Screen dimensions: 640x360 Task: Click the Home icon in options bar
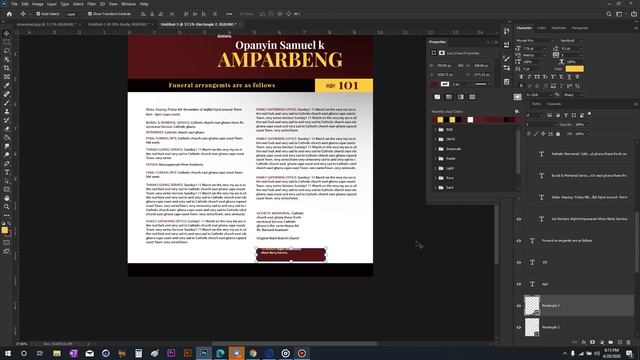9,14
